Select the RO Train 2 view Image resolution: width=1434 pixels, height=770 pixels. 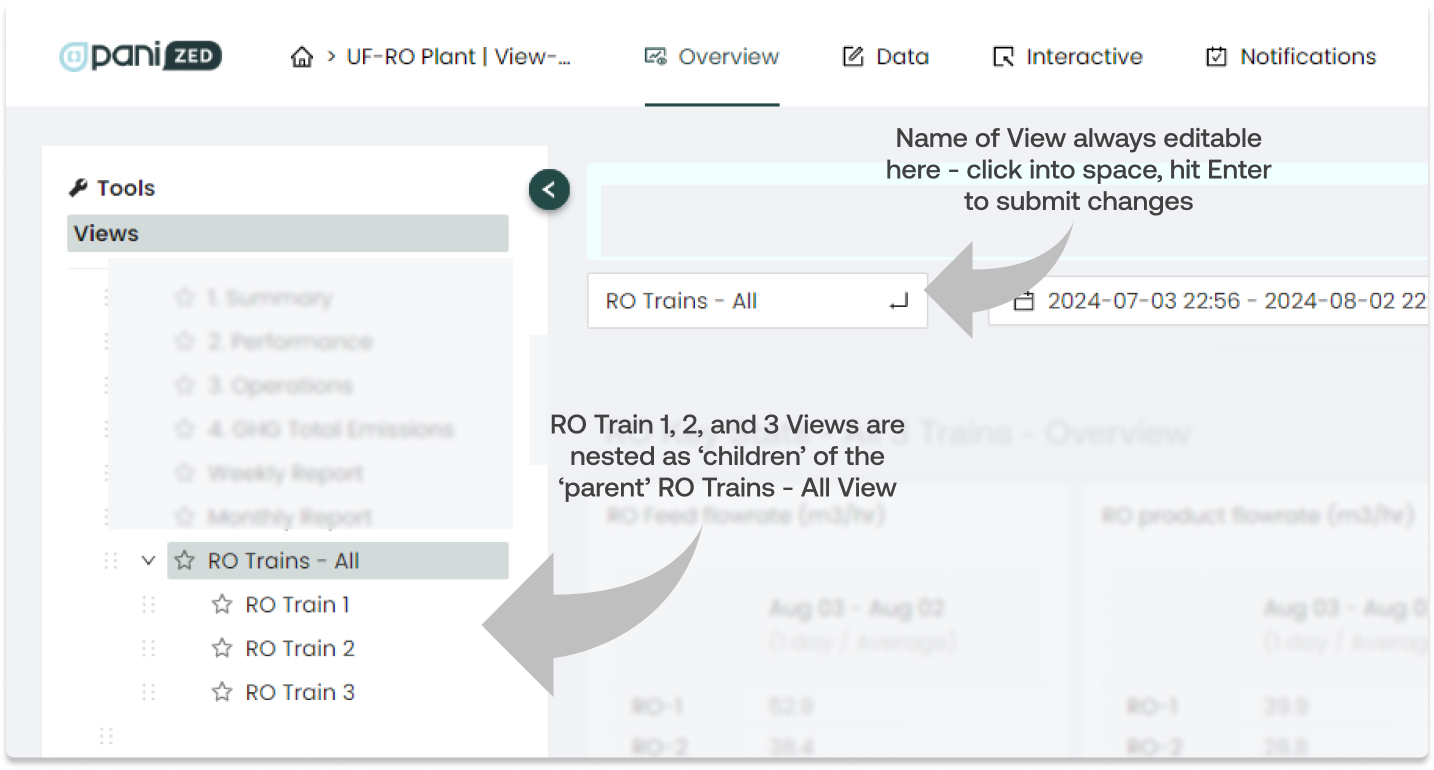300,649
